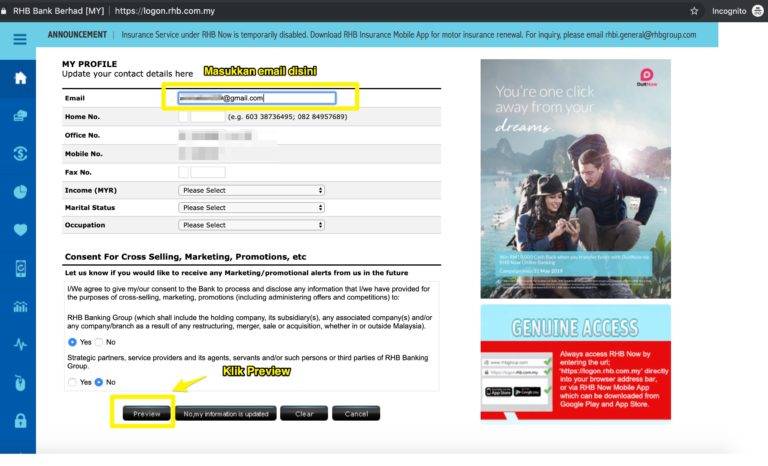Select Yes for strategic partners consent
Viewport: 768px width, 466px height.
pos(72,382)
